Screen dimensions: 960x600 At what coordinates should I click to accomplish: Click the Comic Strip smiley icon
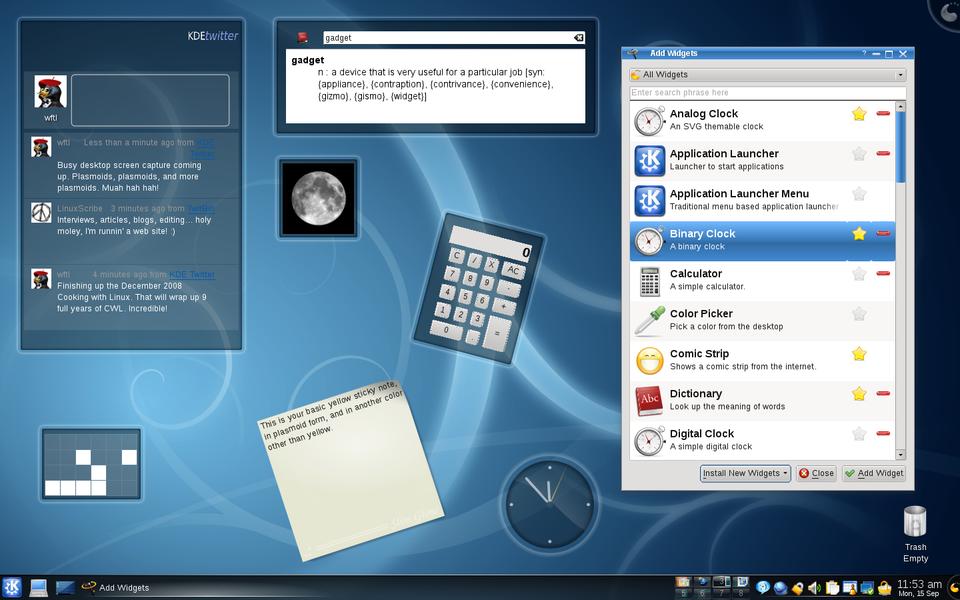(x=650, y=361)
